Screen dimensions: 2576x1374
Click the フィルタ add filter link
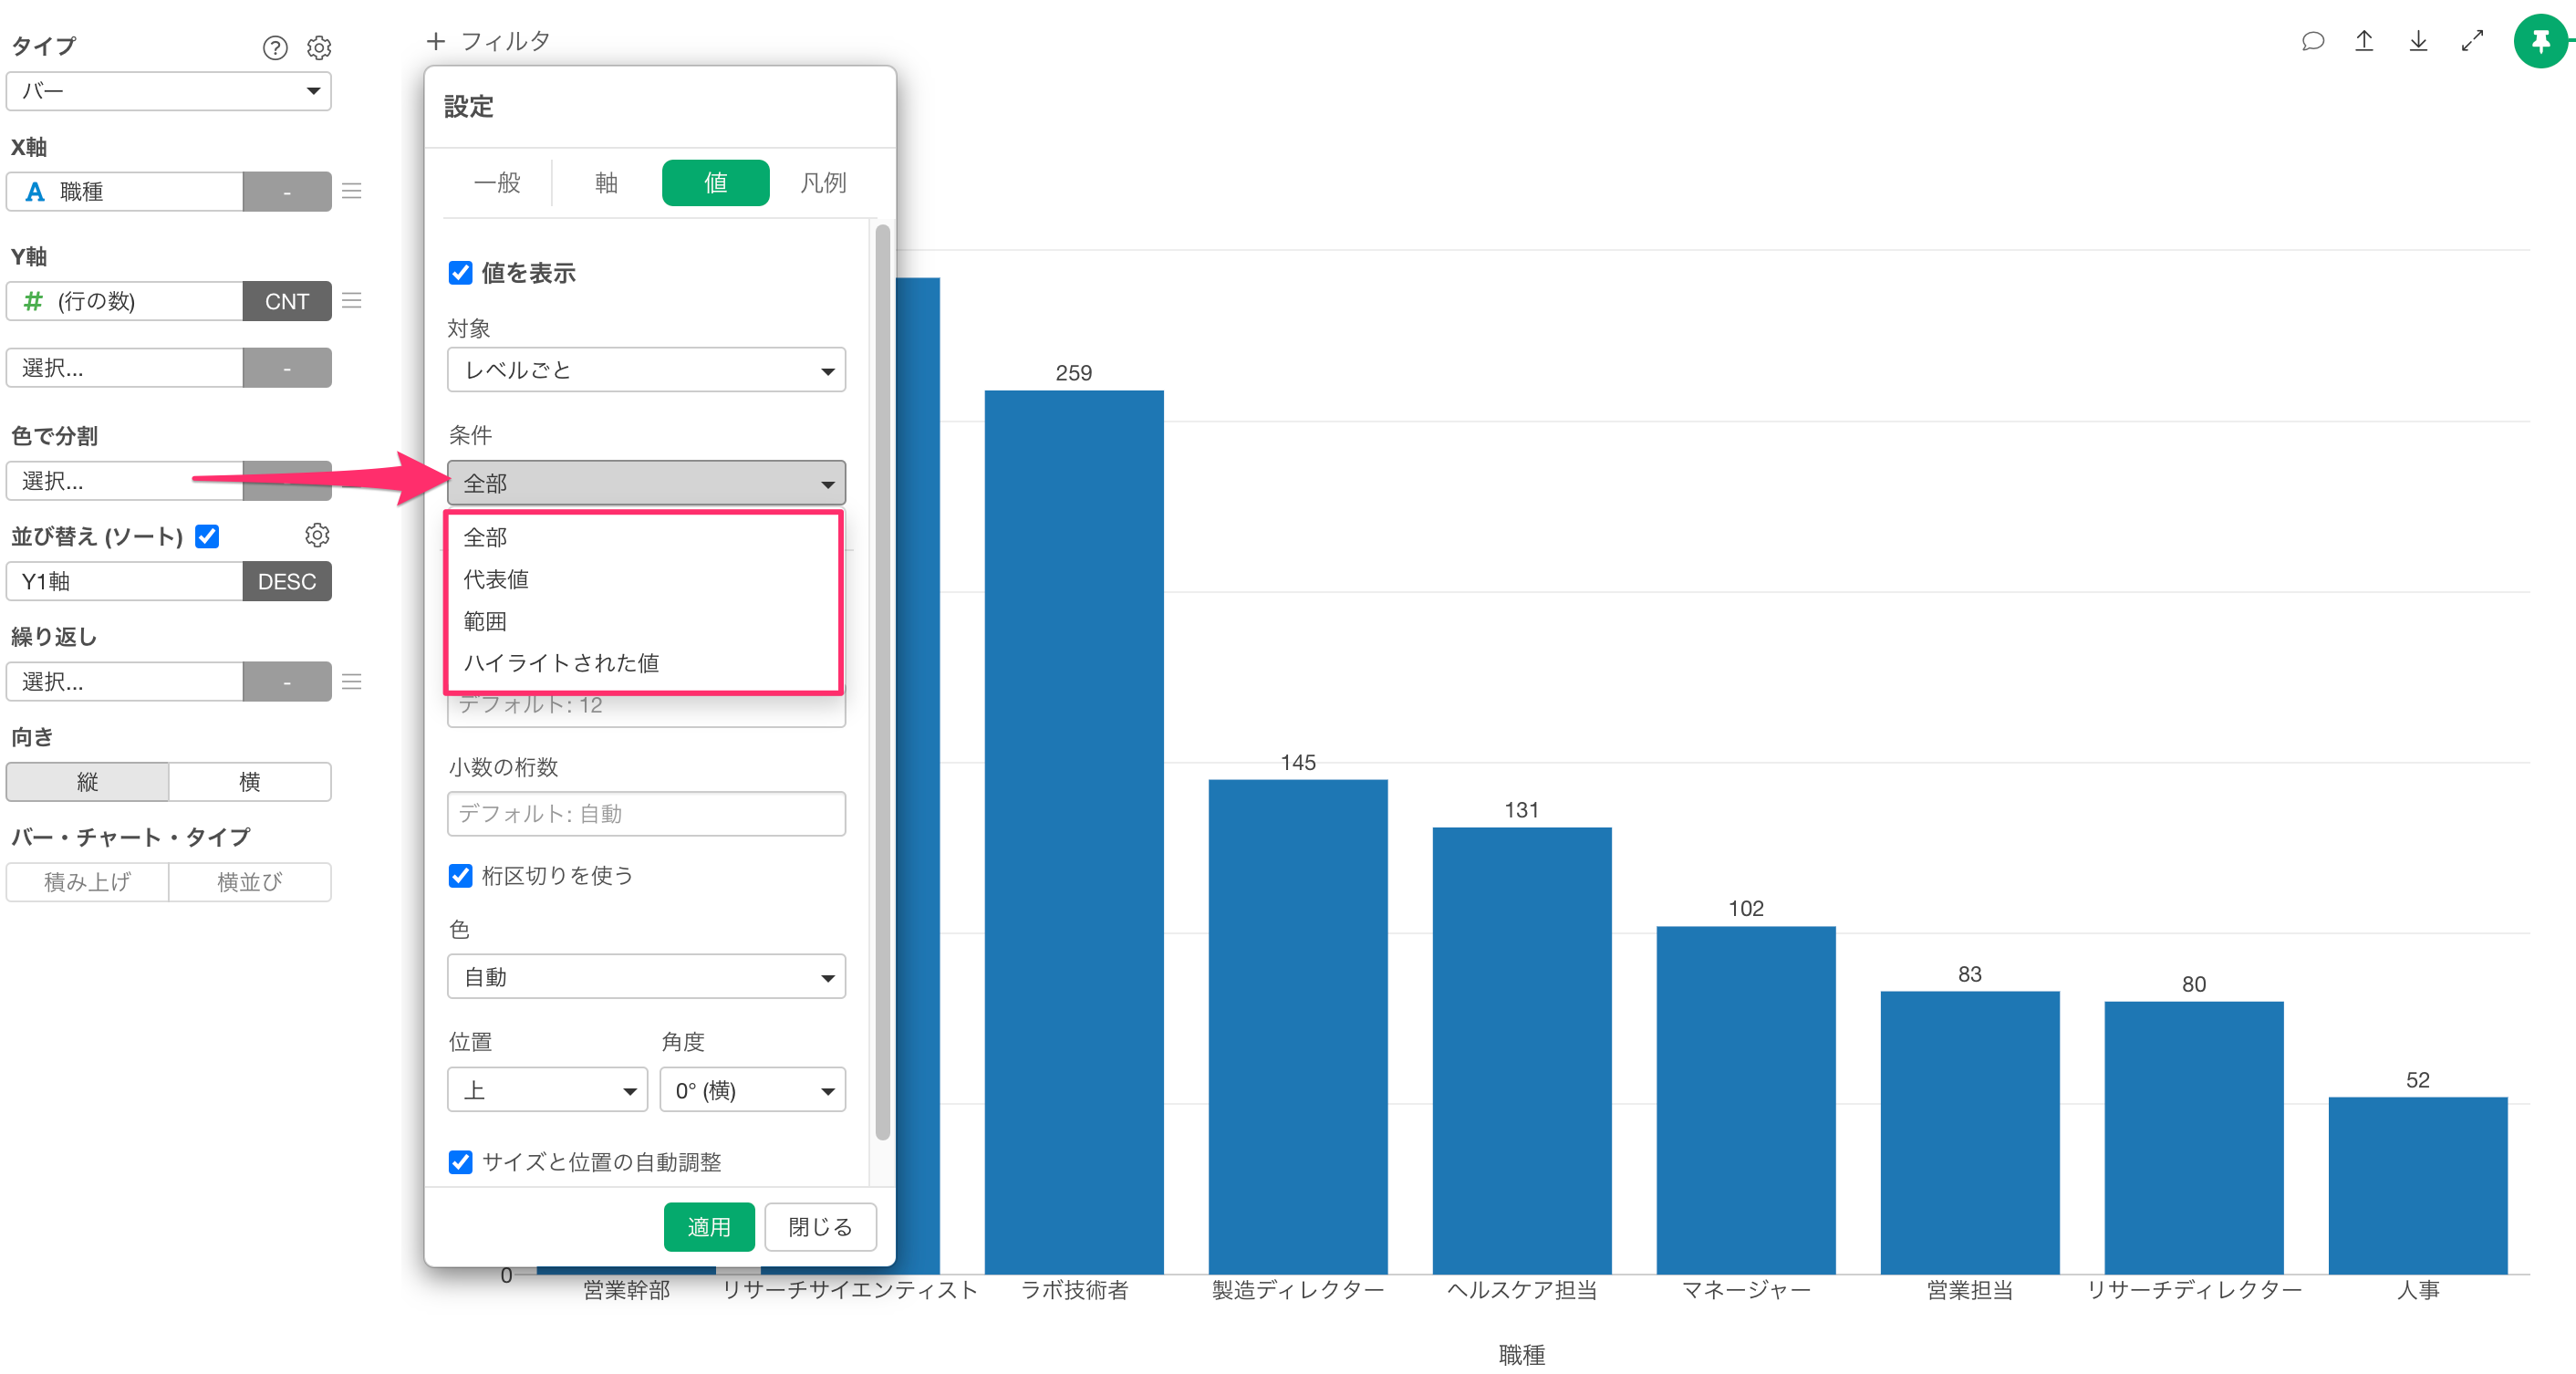point(505,41)
